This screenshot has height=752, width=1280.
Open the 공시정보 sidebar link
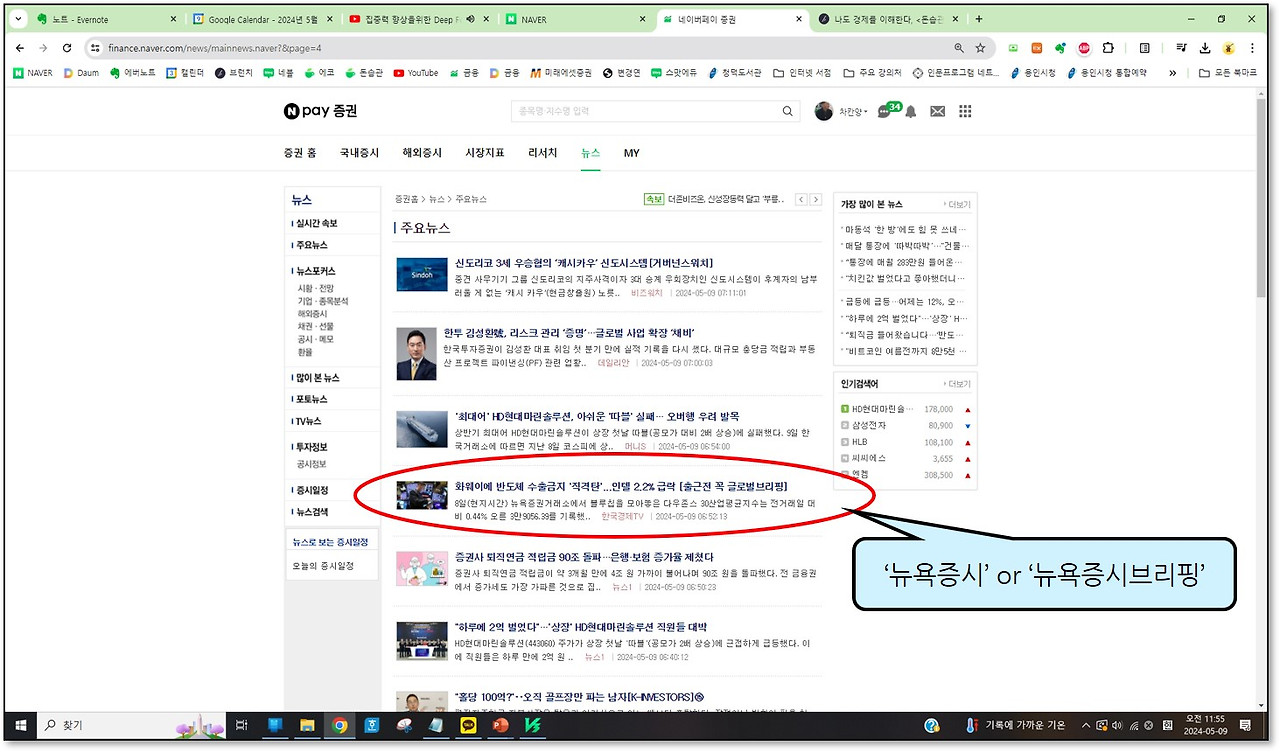coord(311,464)
